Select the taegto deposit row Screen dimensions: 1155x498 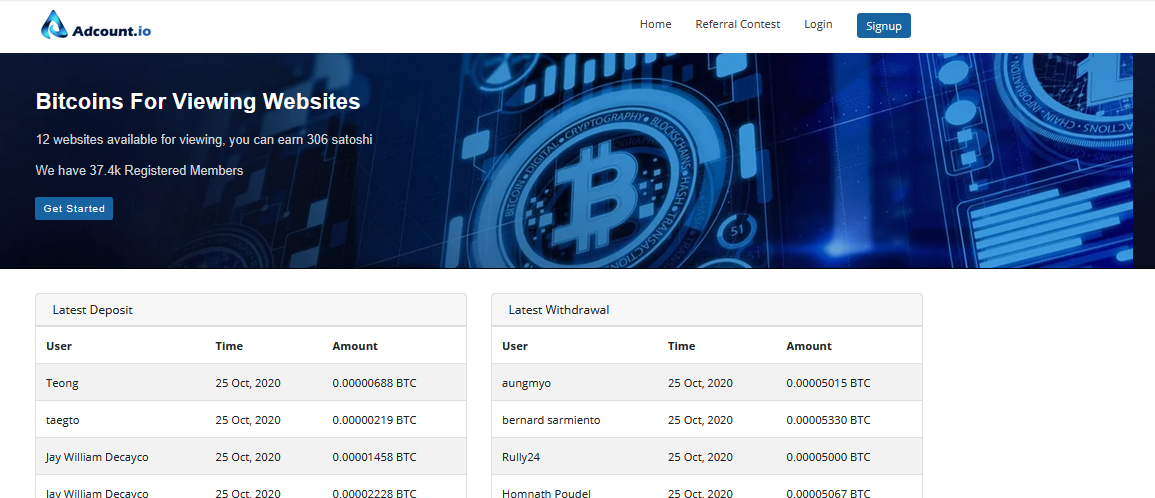(x=250, y=420)
